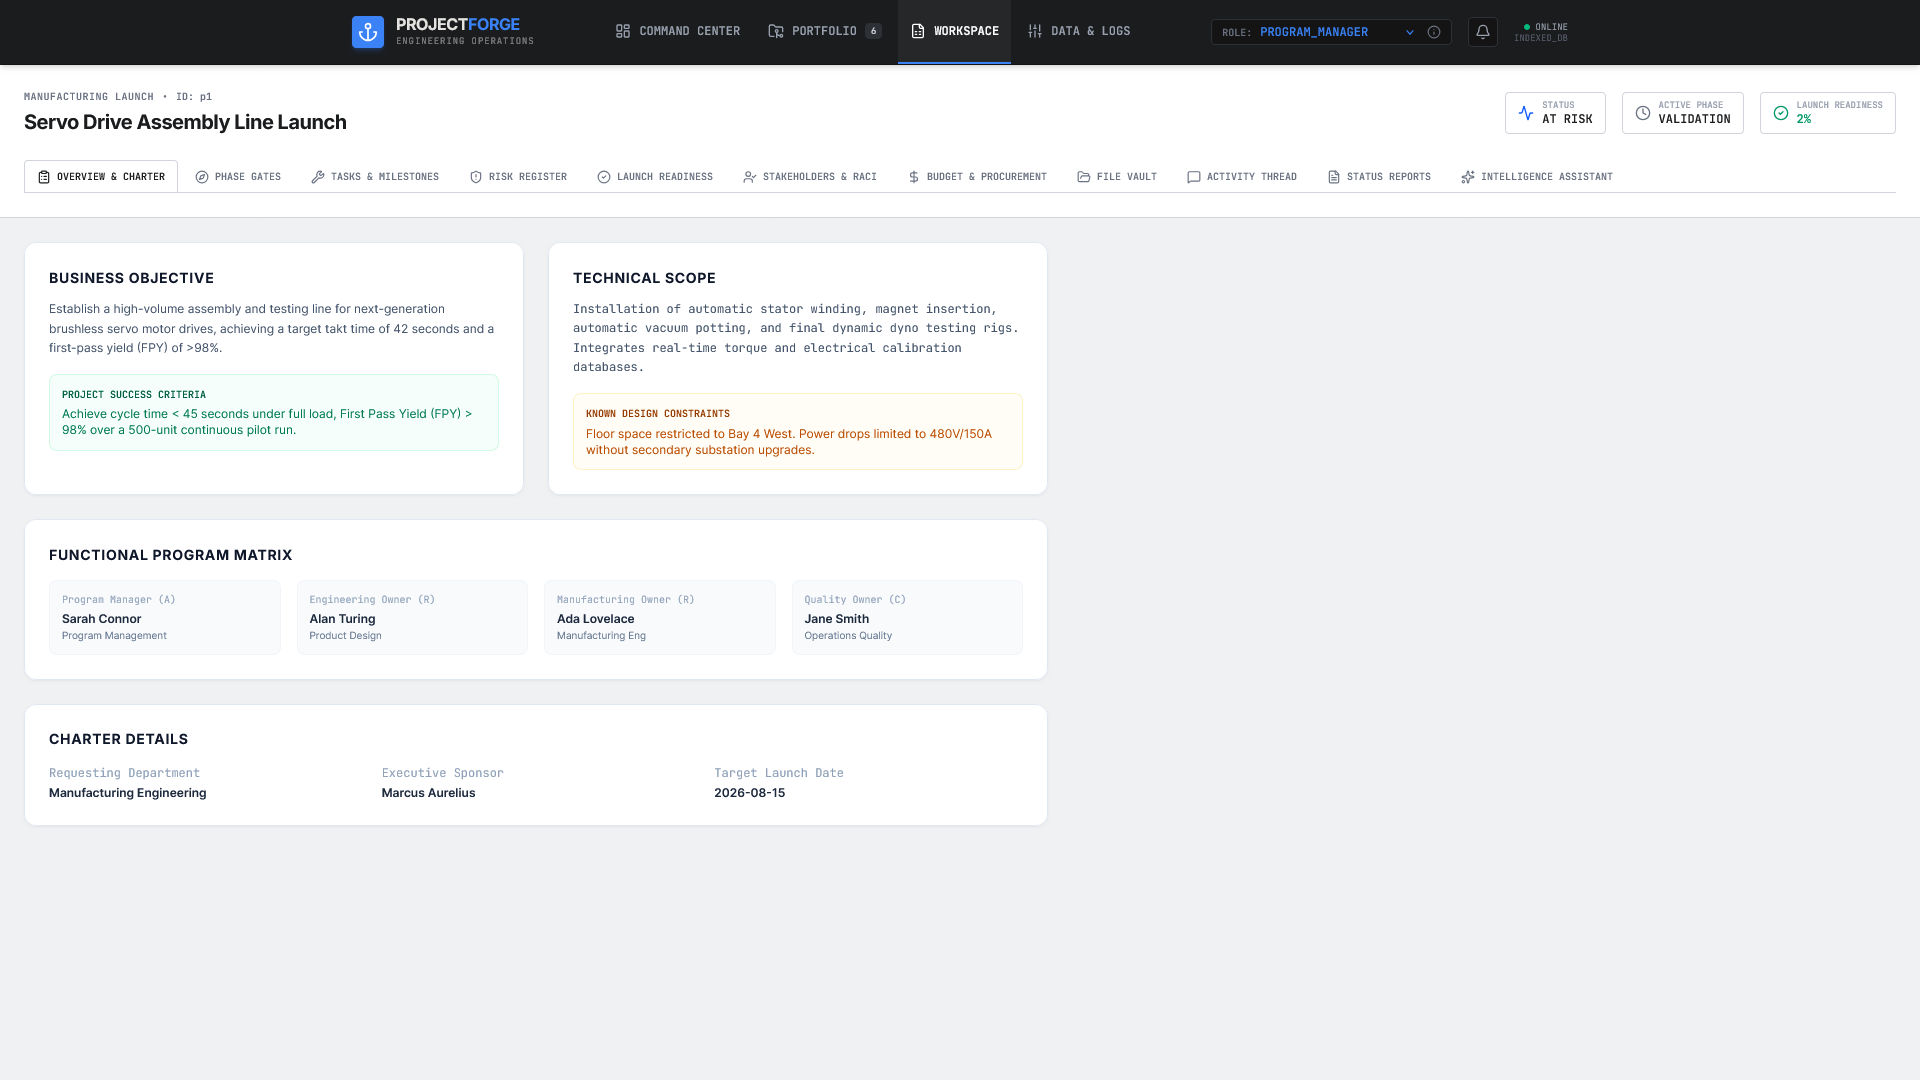Open the File Vault tab
Screen dimensions: 1920x1080
[1117, 177]
